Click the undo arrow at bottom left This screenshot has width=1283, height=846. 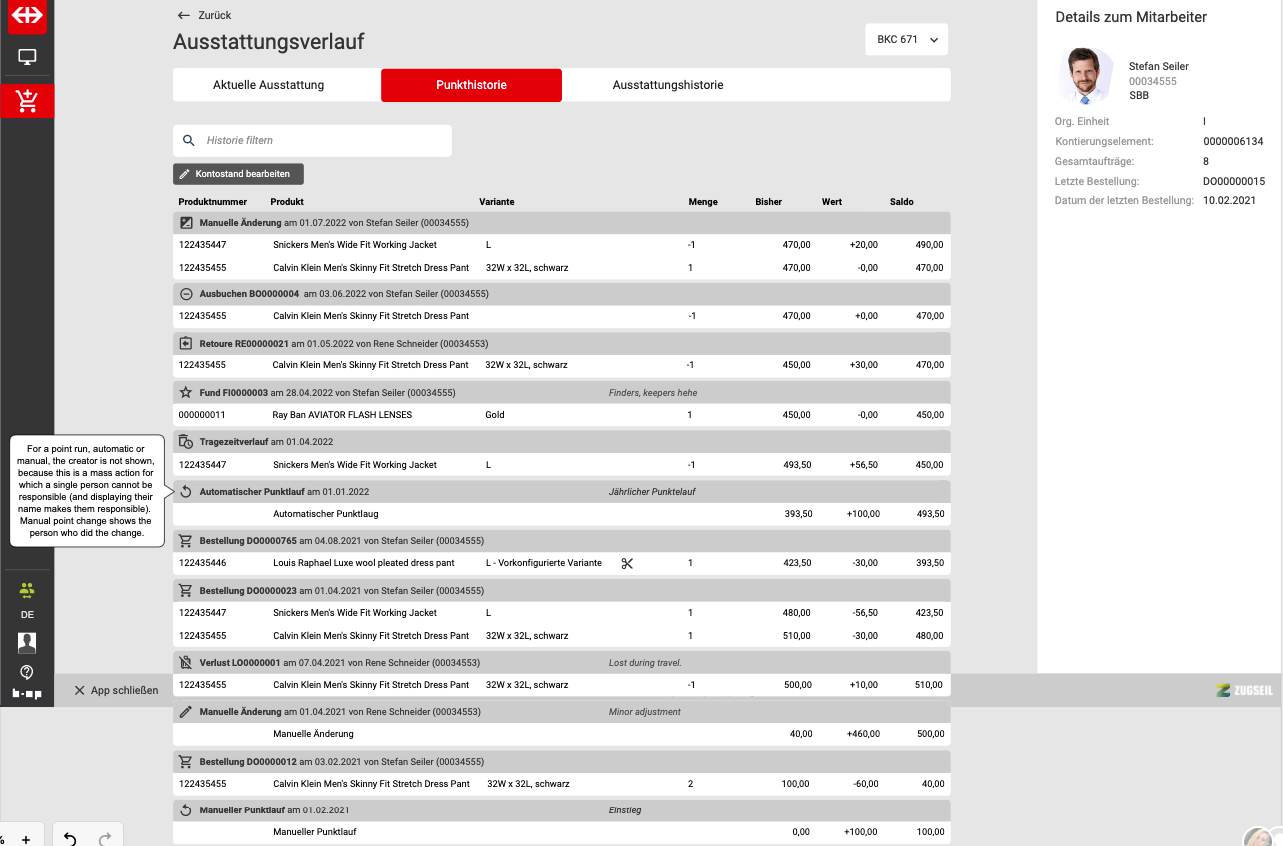[x=70, y=838]
